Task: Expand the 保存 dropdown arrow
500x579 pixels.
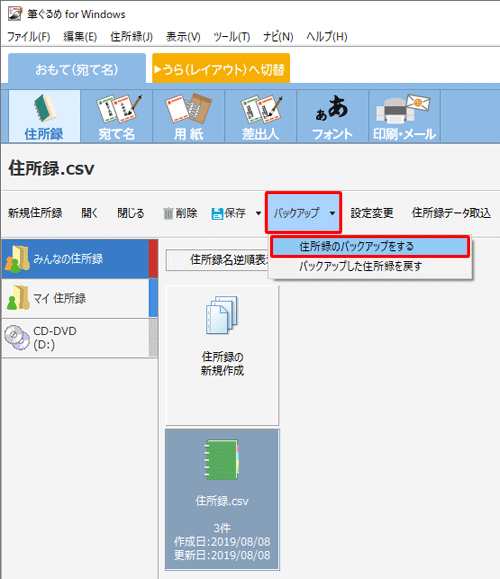Action: point(258,213)
